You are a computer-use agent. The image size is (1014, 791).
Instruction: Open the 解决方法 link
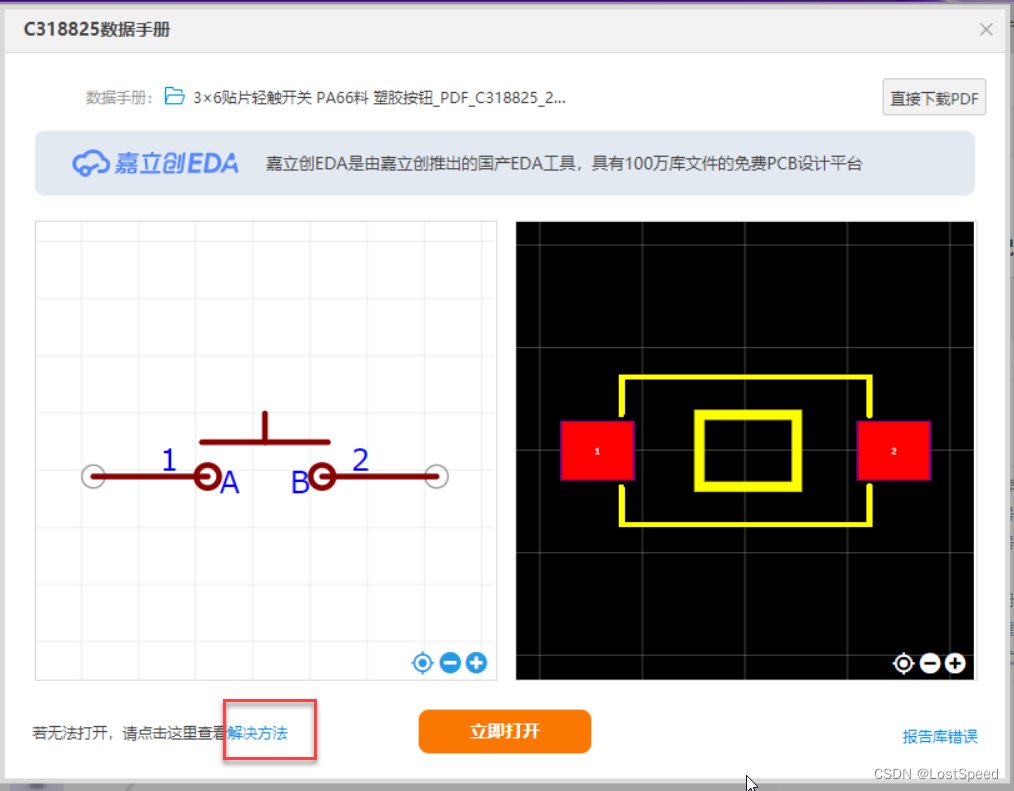(257, 733)
